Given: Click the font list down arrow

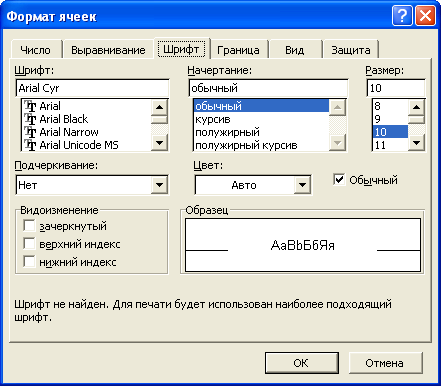Looking at the screenshot, I should pos(159,143).
